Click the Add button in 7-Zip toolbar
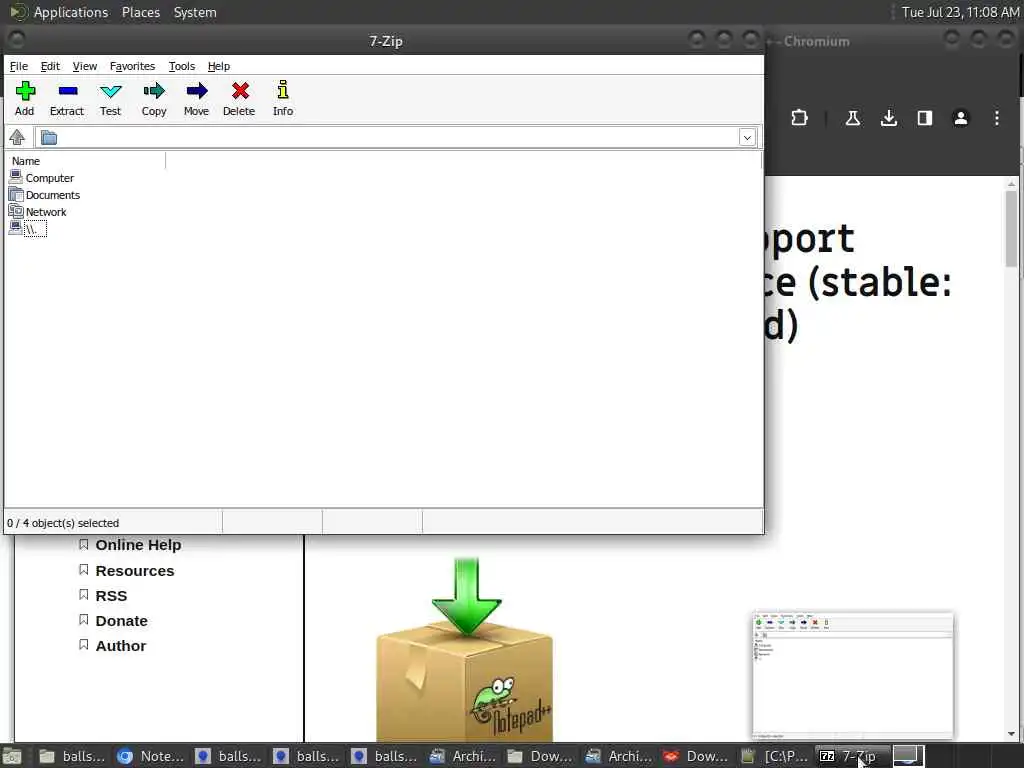The image size is (1024, 768). [x=25, y=99]
